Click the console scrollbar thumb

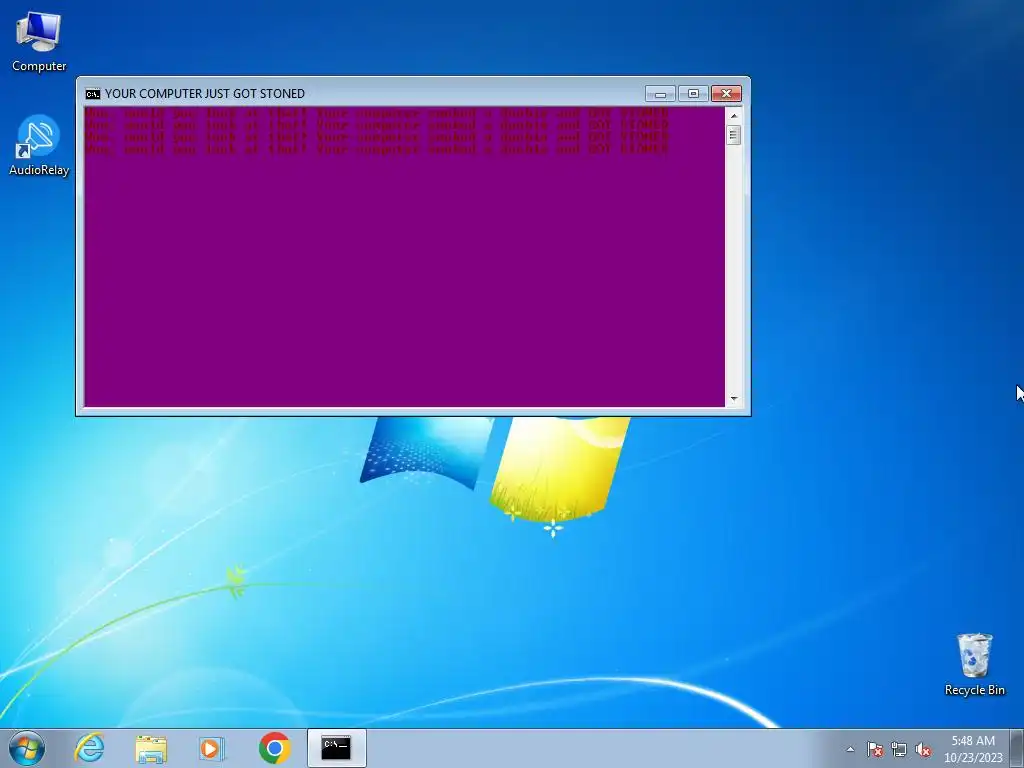click(x=734, y=135)
